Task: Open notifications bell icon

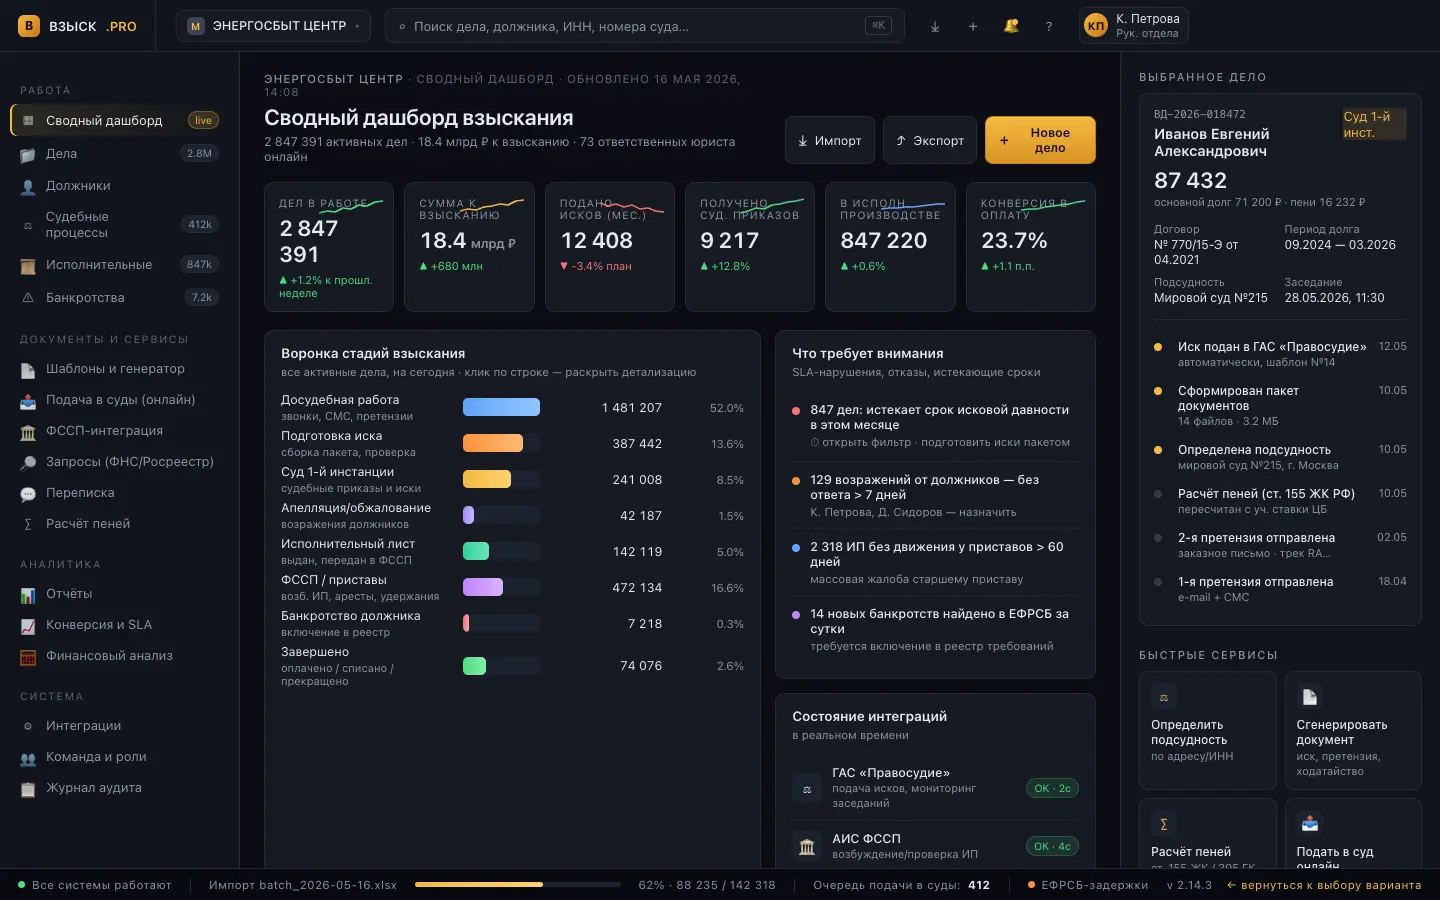Action: (x=1011, y=26)
